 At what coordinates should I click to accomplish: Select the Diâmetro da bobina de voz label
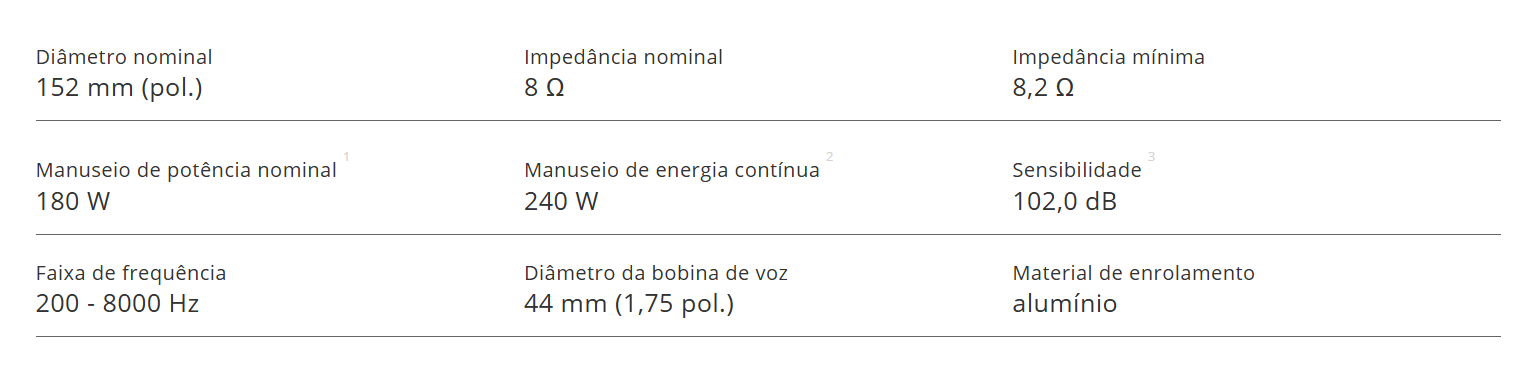[x=656, y=273]
